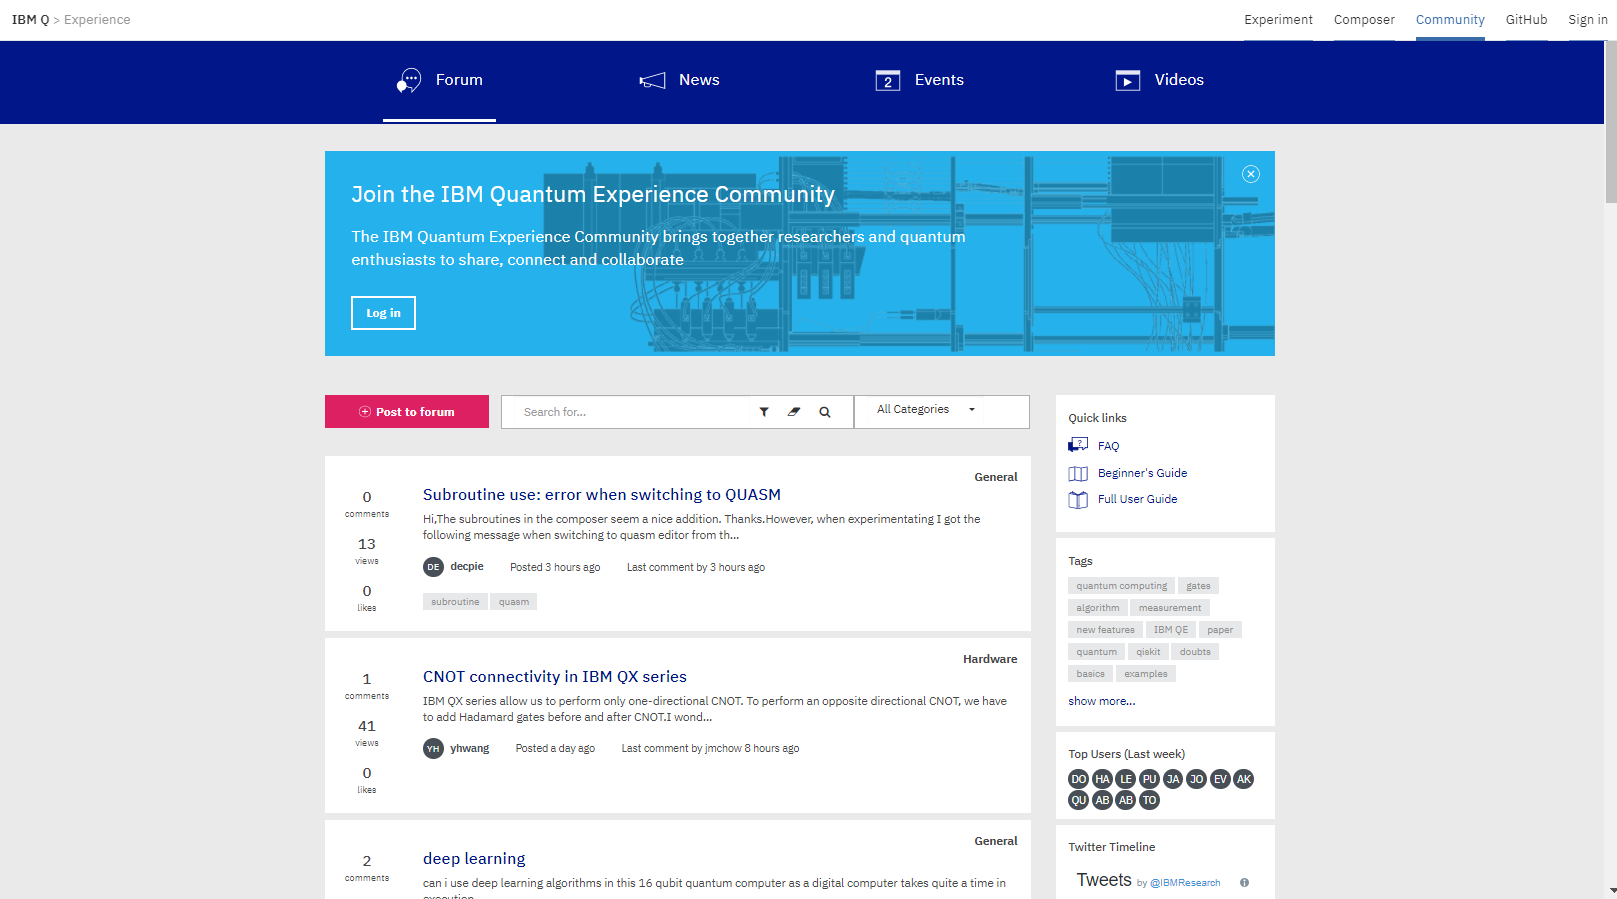Image resolution: width=1617 pixels, height=899 pixels.
Task: Click Sign in link
Action: click(1588, 20)
